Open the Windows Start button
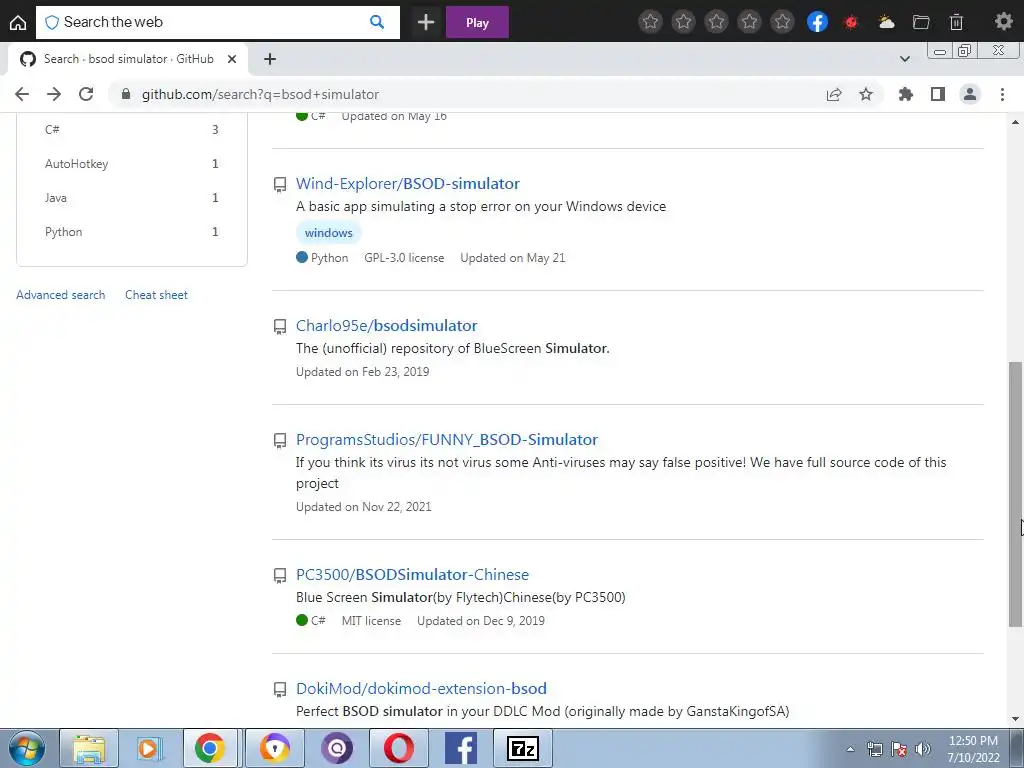 (x=27, y=748)
